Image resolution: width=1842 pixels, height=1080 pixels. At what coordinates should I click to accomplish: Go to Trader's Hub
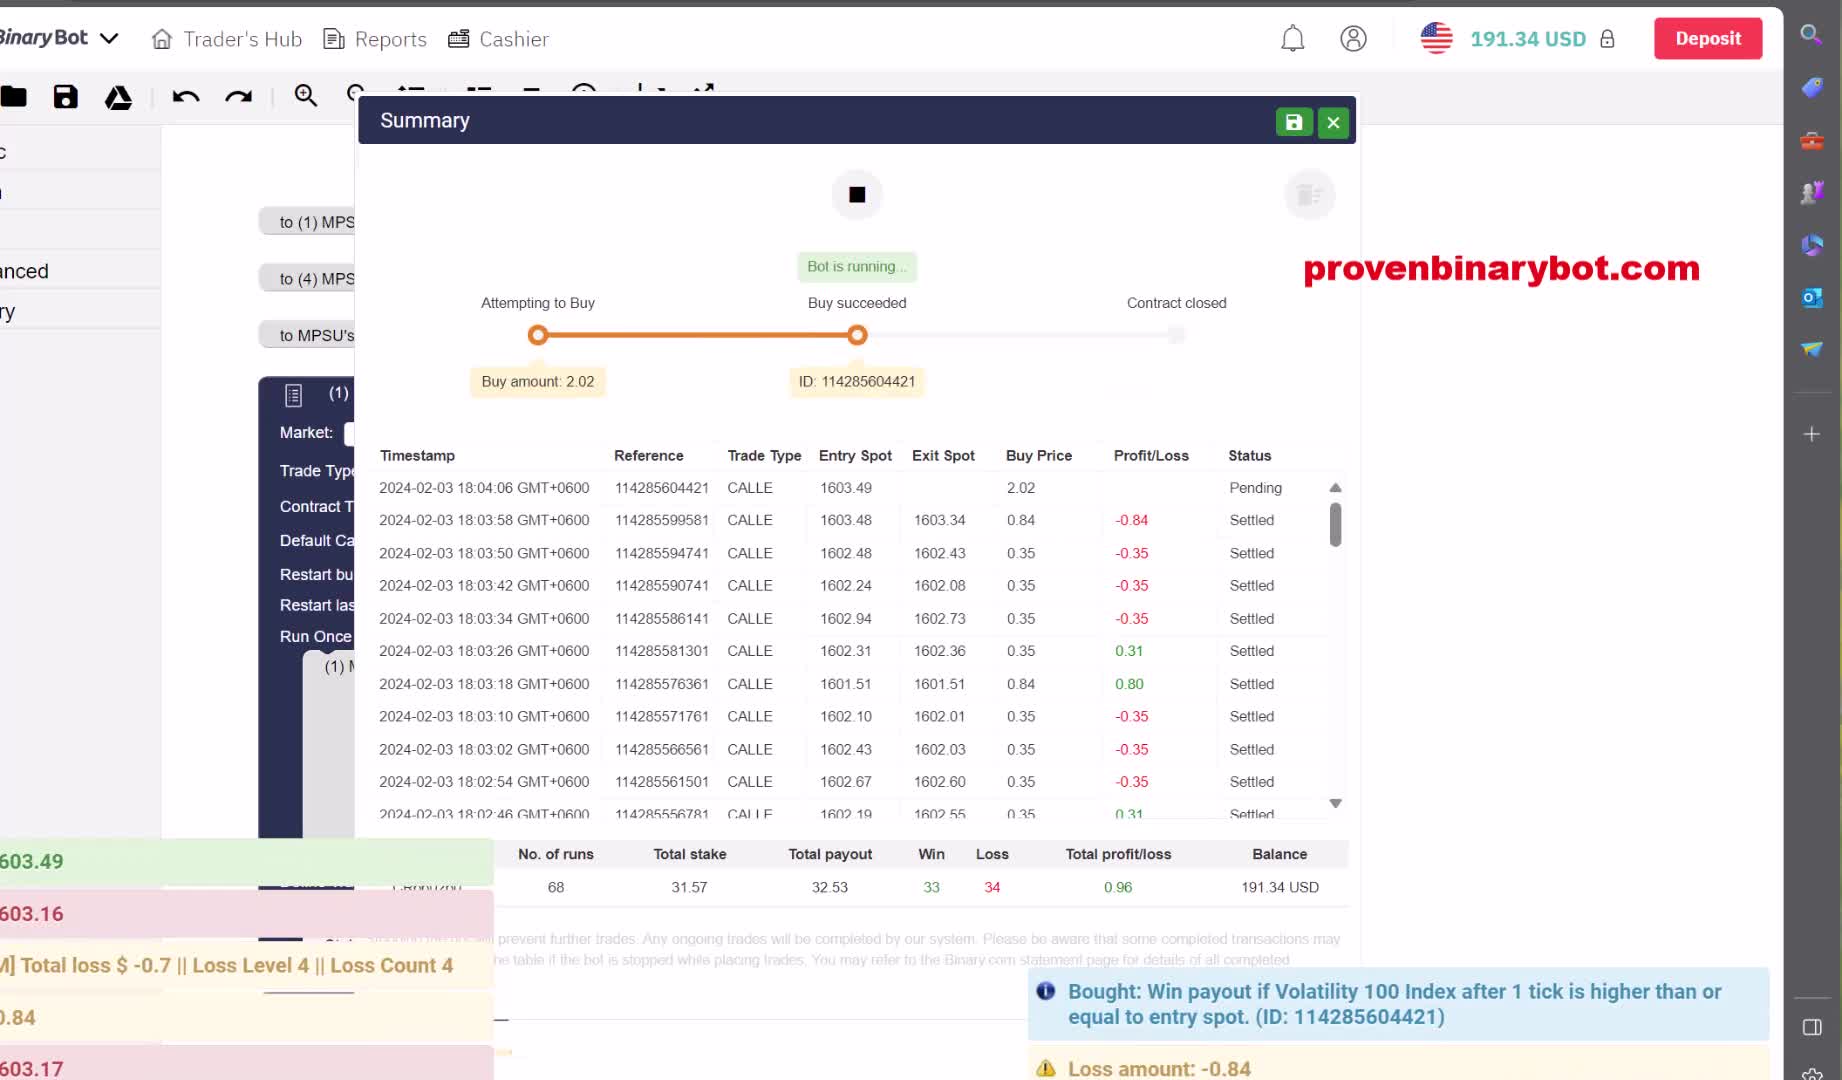tap(227, 39)
